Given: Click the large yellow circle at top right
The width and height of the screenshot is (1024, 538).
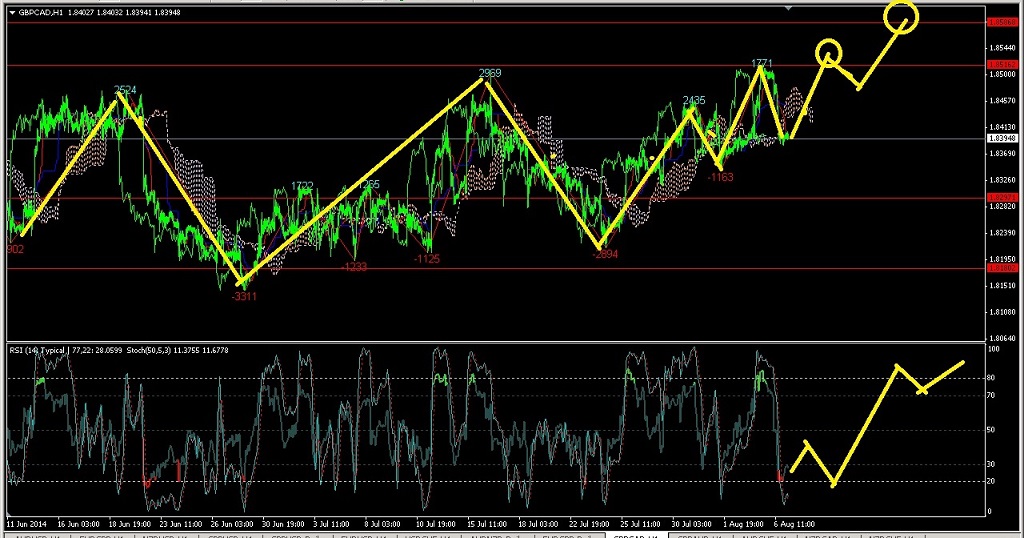Looking at the screenshot, I should [902, 17].
